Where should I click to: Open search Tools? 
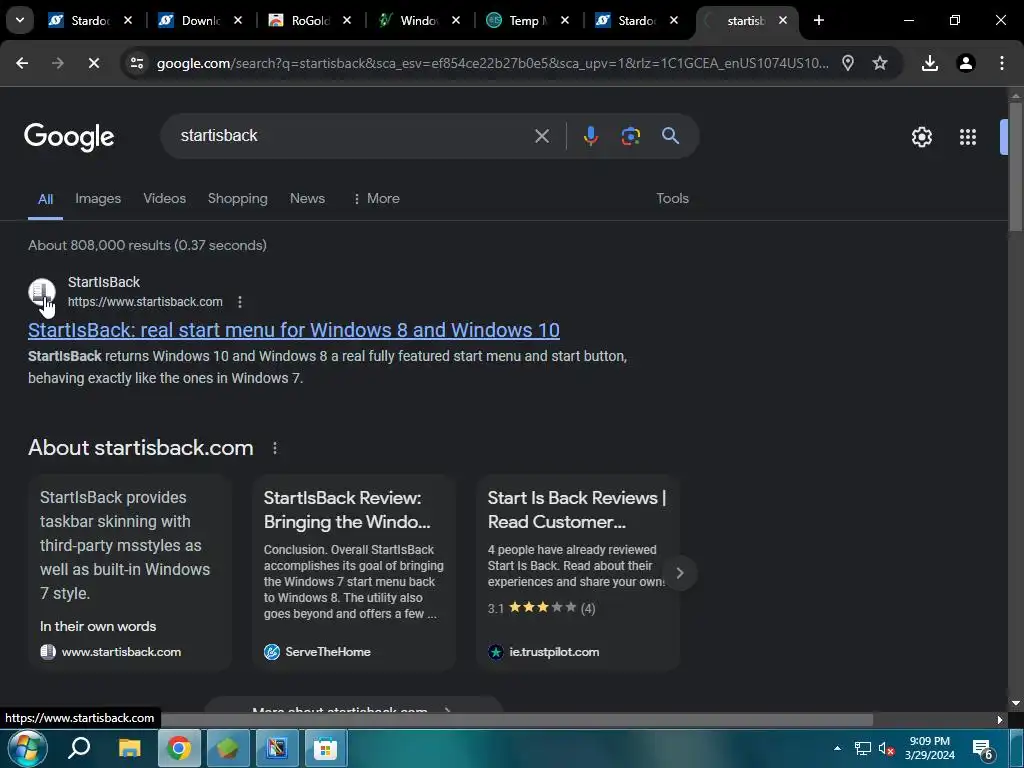(x=672, y=199)
